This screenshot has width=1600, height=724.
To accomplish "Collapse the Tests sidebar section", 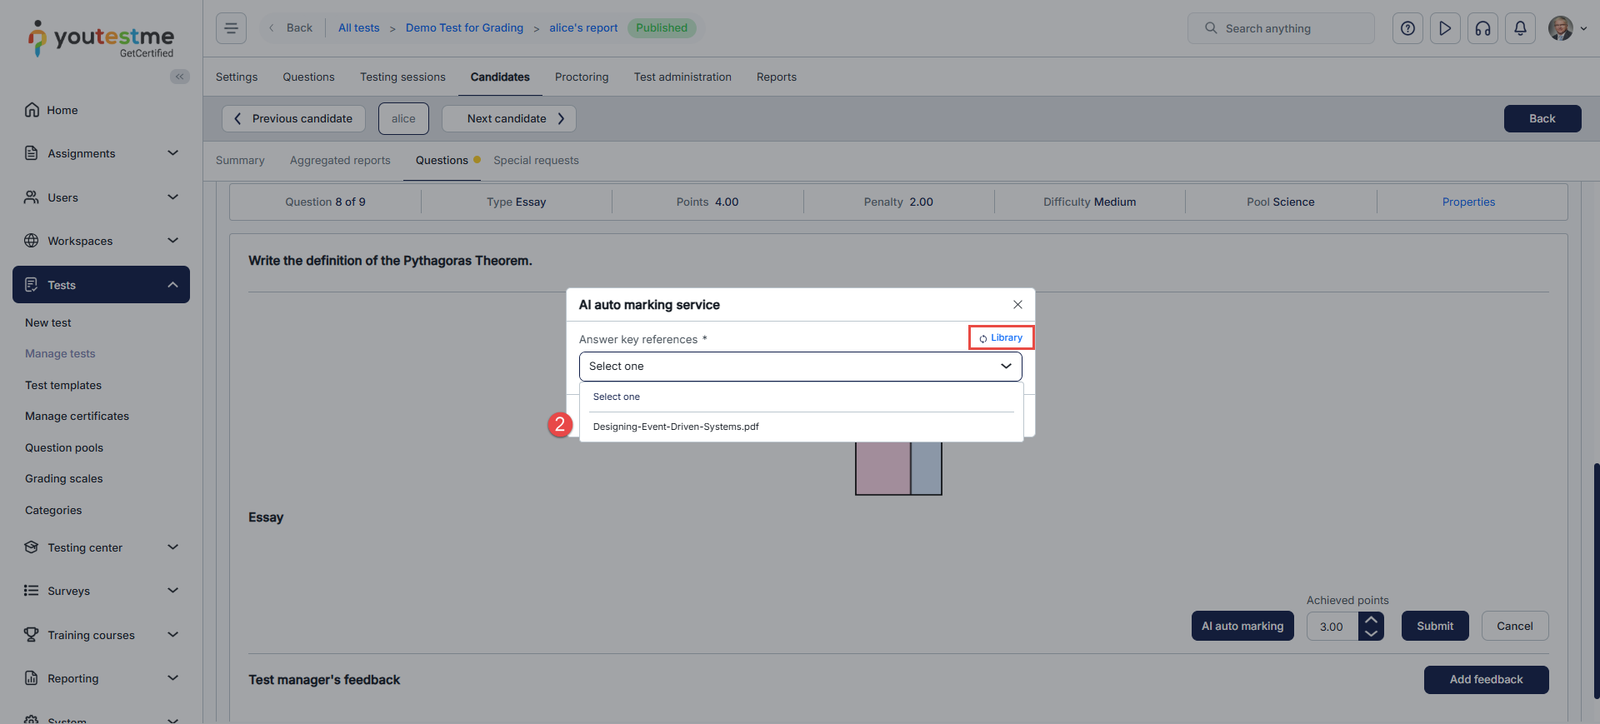I will click(172, 285).
